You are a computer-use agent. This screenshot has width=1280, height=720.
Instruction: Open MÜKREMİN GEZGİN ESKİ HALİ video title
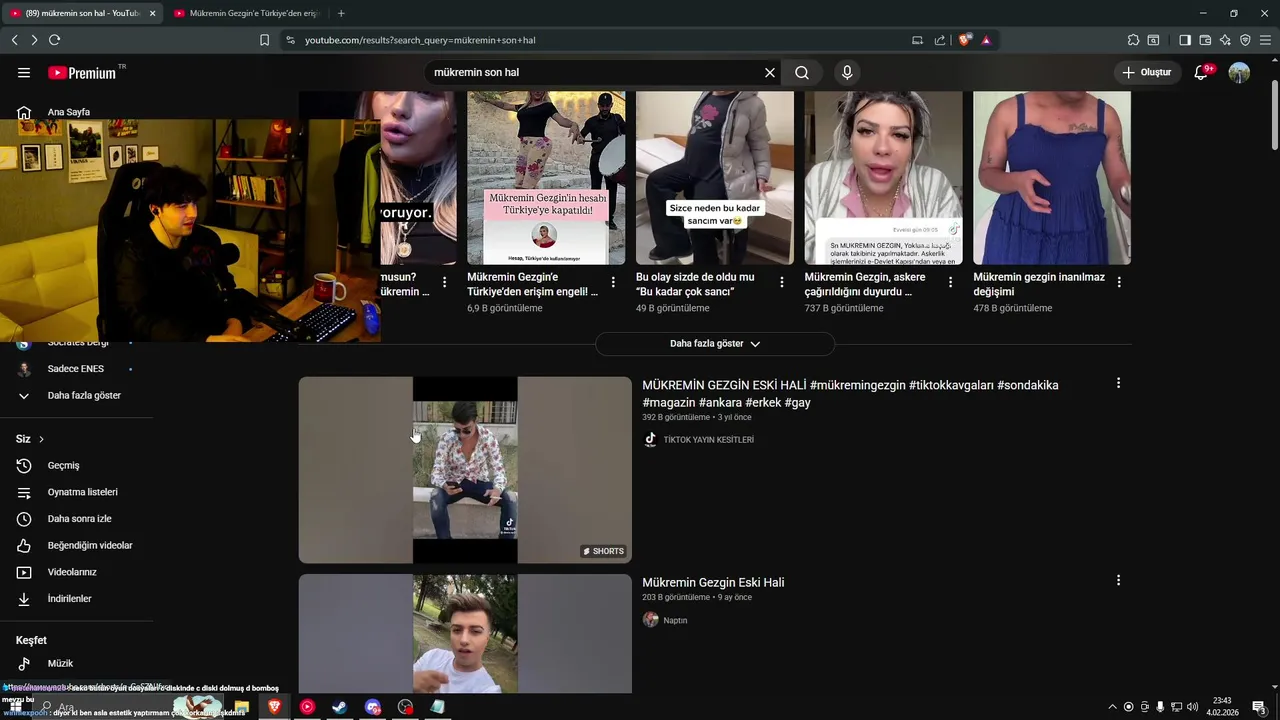click(850, 394)
